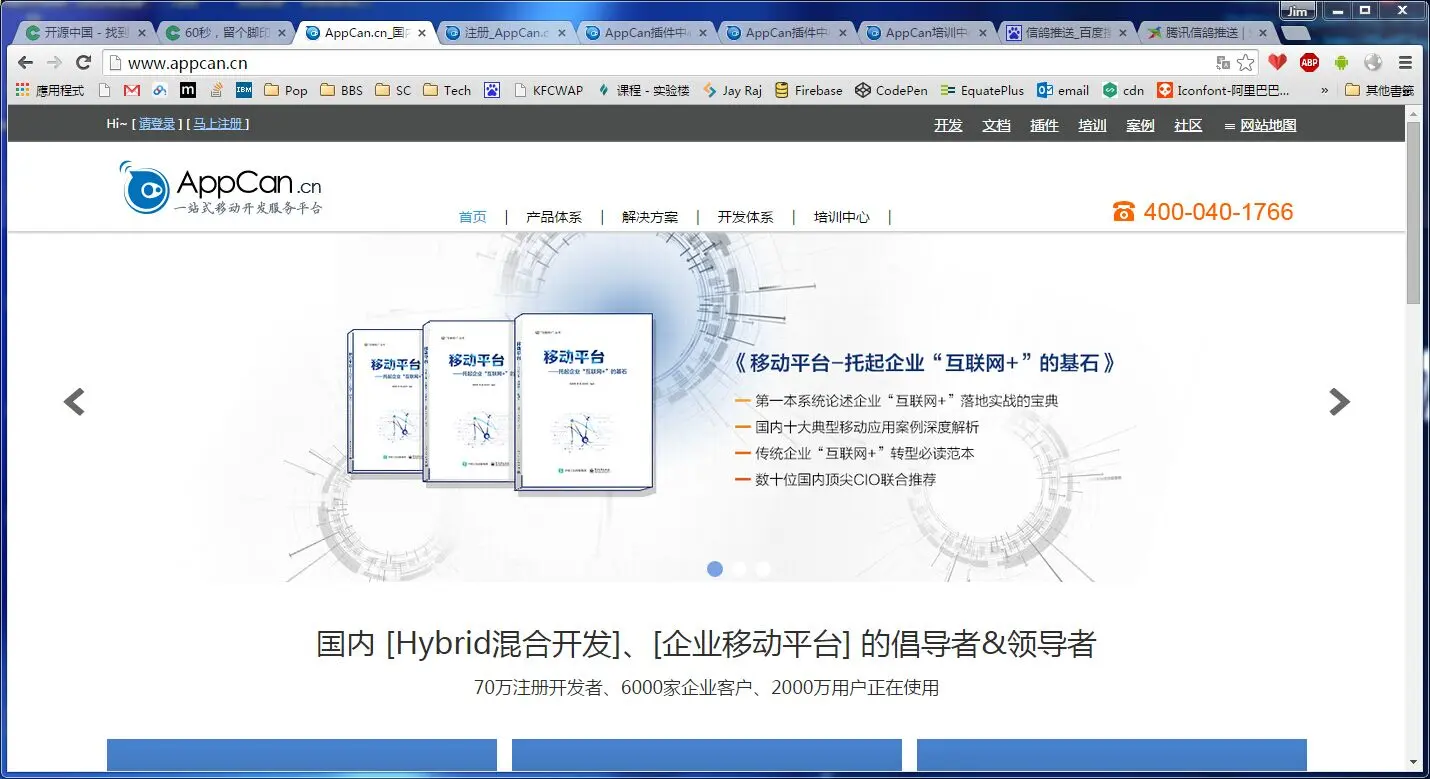Select the second carousel dot indicator
Screen dimensions: 1430x779
(x=739, y=569)
